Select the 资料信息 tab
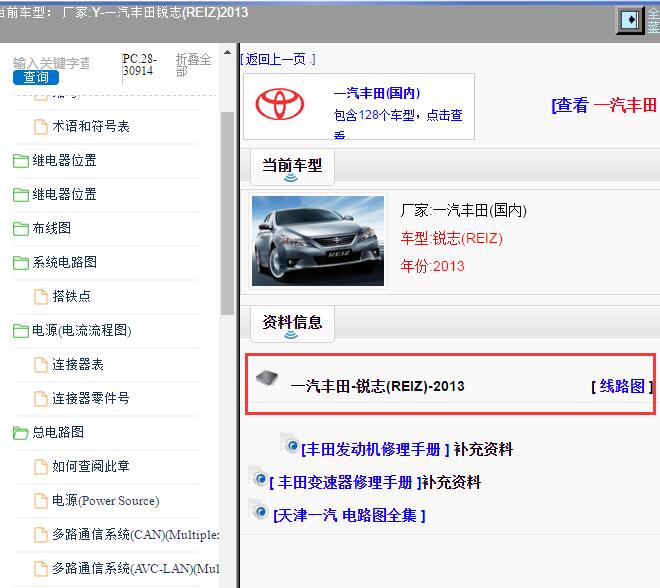Viewport: 660px width, 588px height. (292, 325)
